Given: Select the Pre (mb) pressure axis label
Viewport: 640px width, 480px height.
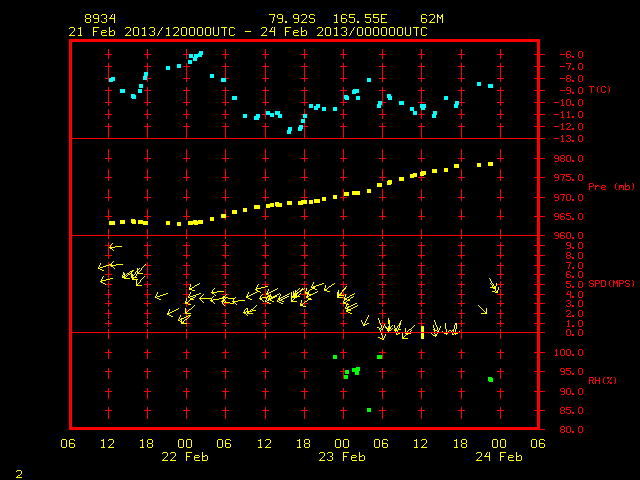Looking at the screenshot, I should click(x=611, y=187).
